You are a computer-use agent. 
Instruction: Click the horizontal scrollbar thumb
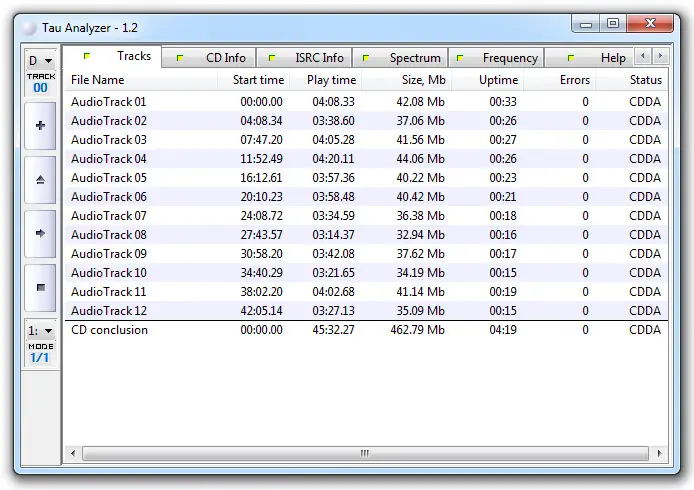click(x=365, y=453)
